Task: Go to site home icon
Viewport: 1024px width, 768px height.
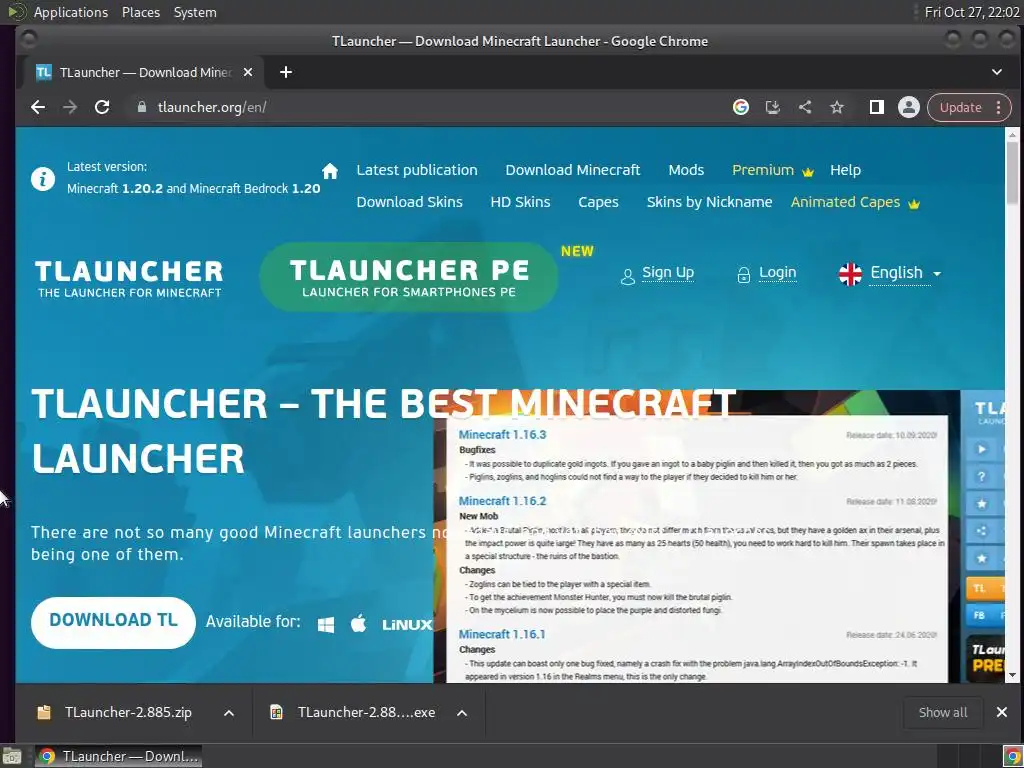Action: tap(330, 170)
